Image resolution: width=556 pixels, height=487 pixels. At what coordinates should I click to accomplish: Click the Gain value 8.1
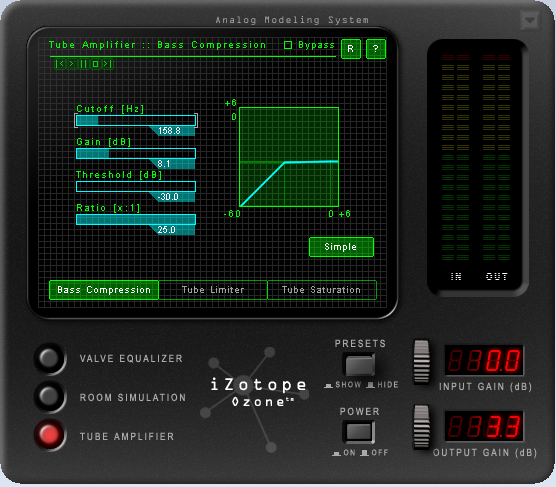[x=164, y=164]
